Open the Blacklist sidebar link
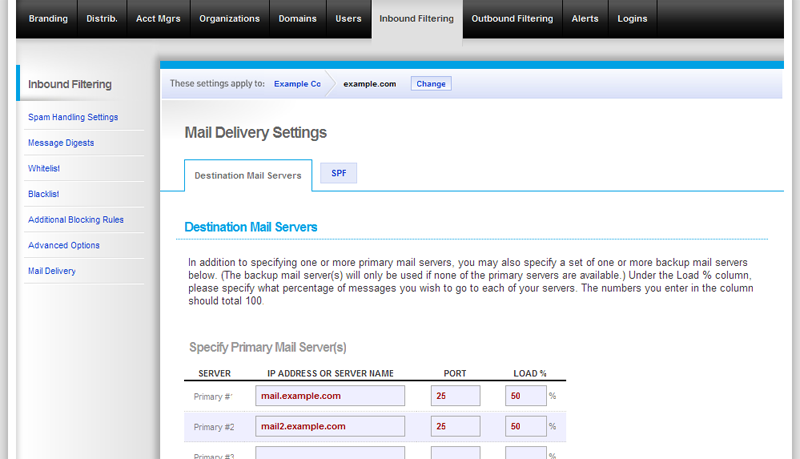 tap(43, 194)
